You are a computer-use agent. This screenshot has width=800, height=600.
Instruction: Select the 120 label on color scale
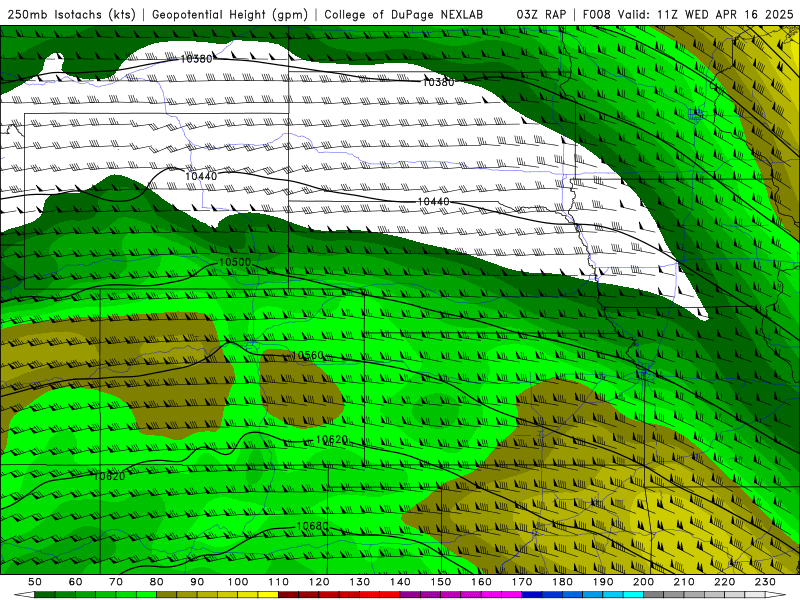tap(319, 582)
